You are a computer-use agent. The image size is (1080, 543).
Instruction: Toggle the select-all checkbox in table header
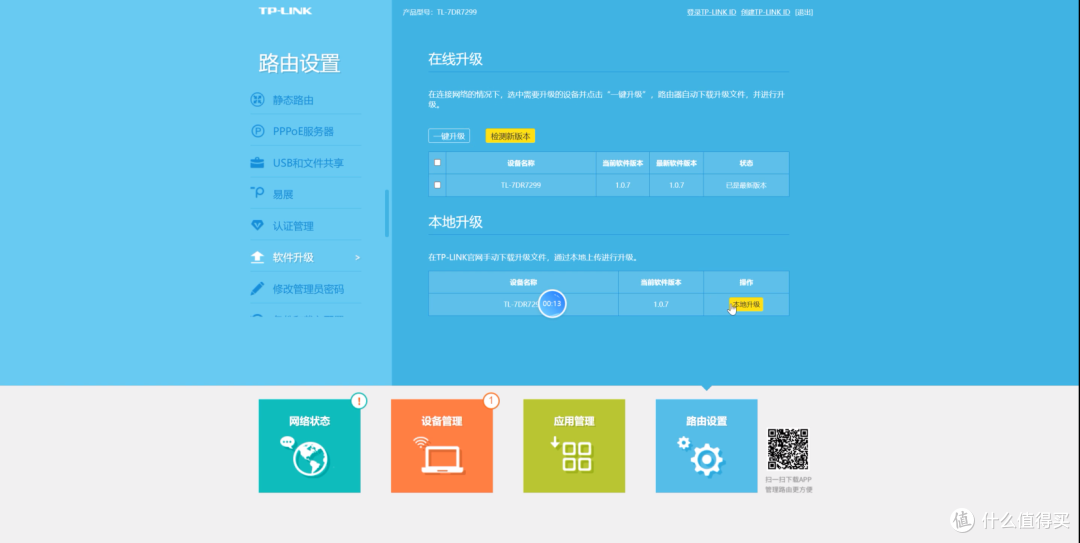(437, 163)
